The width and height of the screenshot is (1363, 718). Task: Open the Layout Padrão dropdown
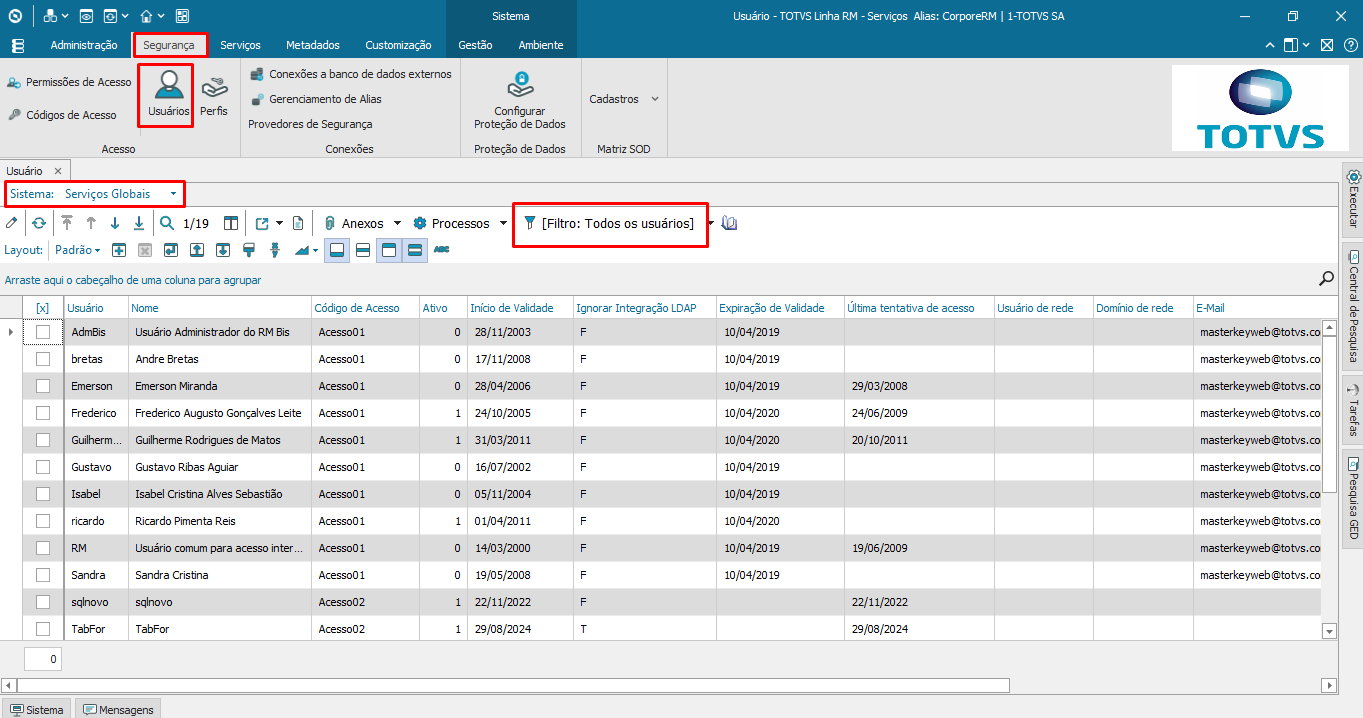(x=77, y=250)
